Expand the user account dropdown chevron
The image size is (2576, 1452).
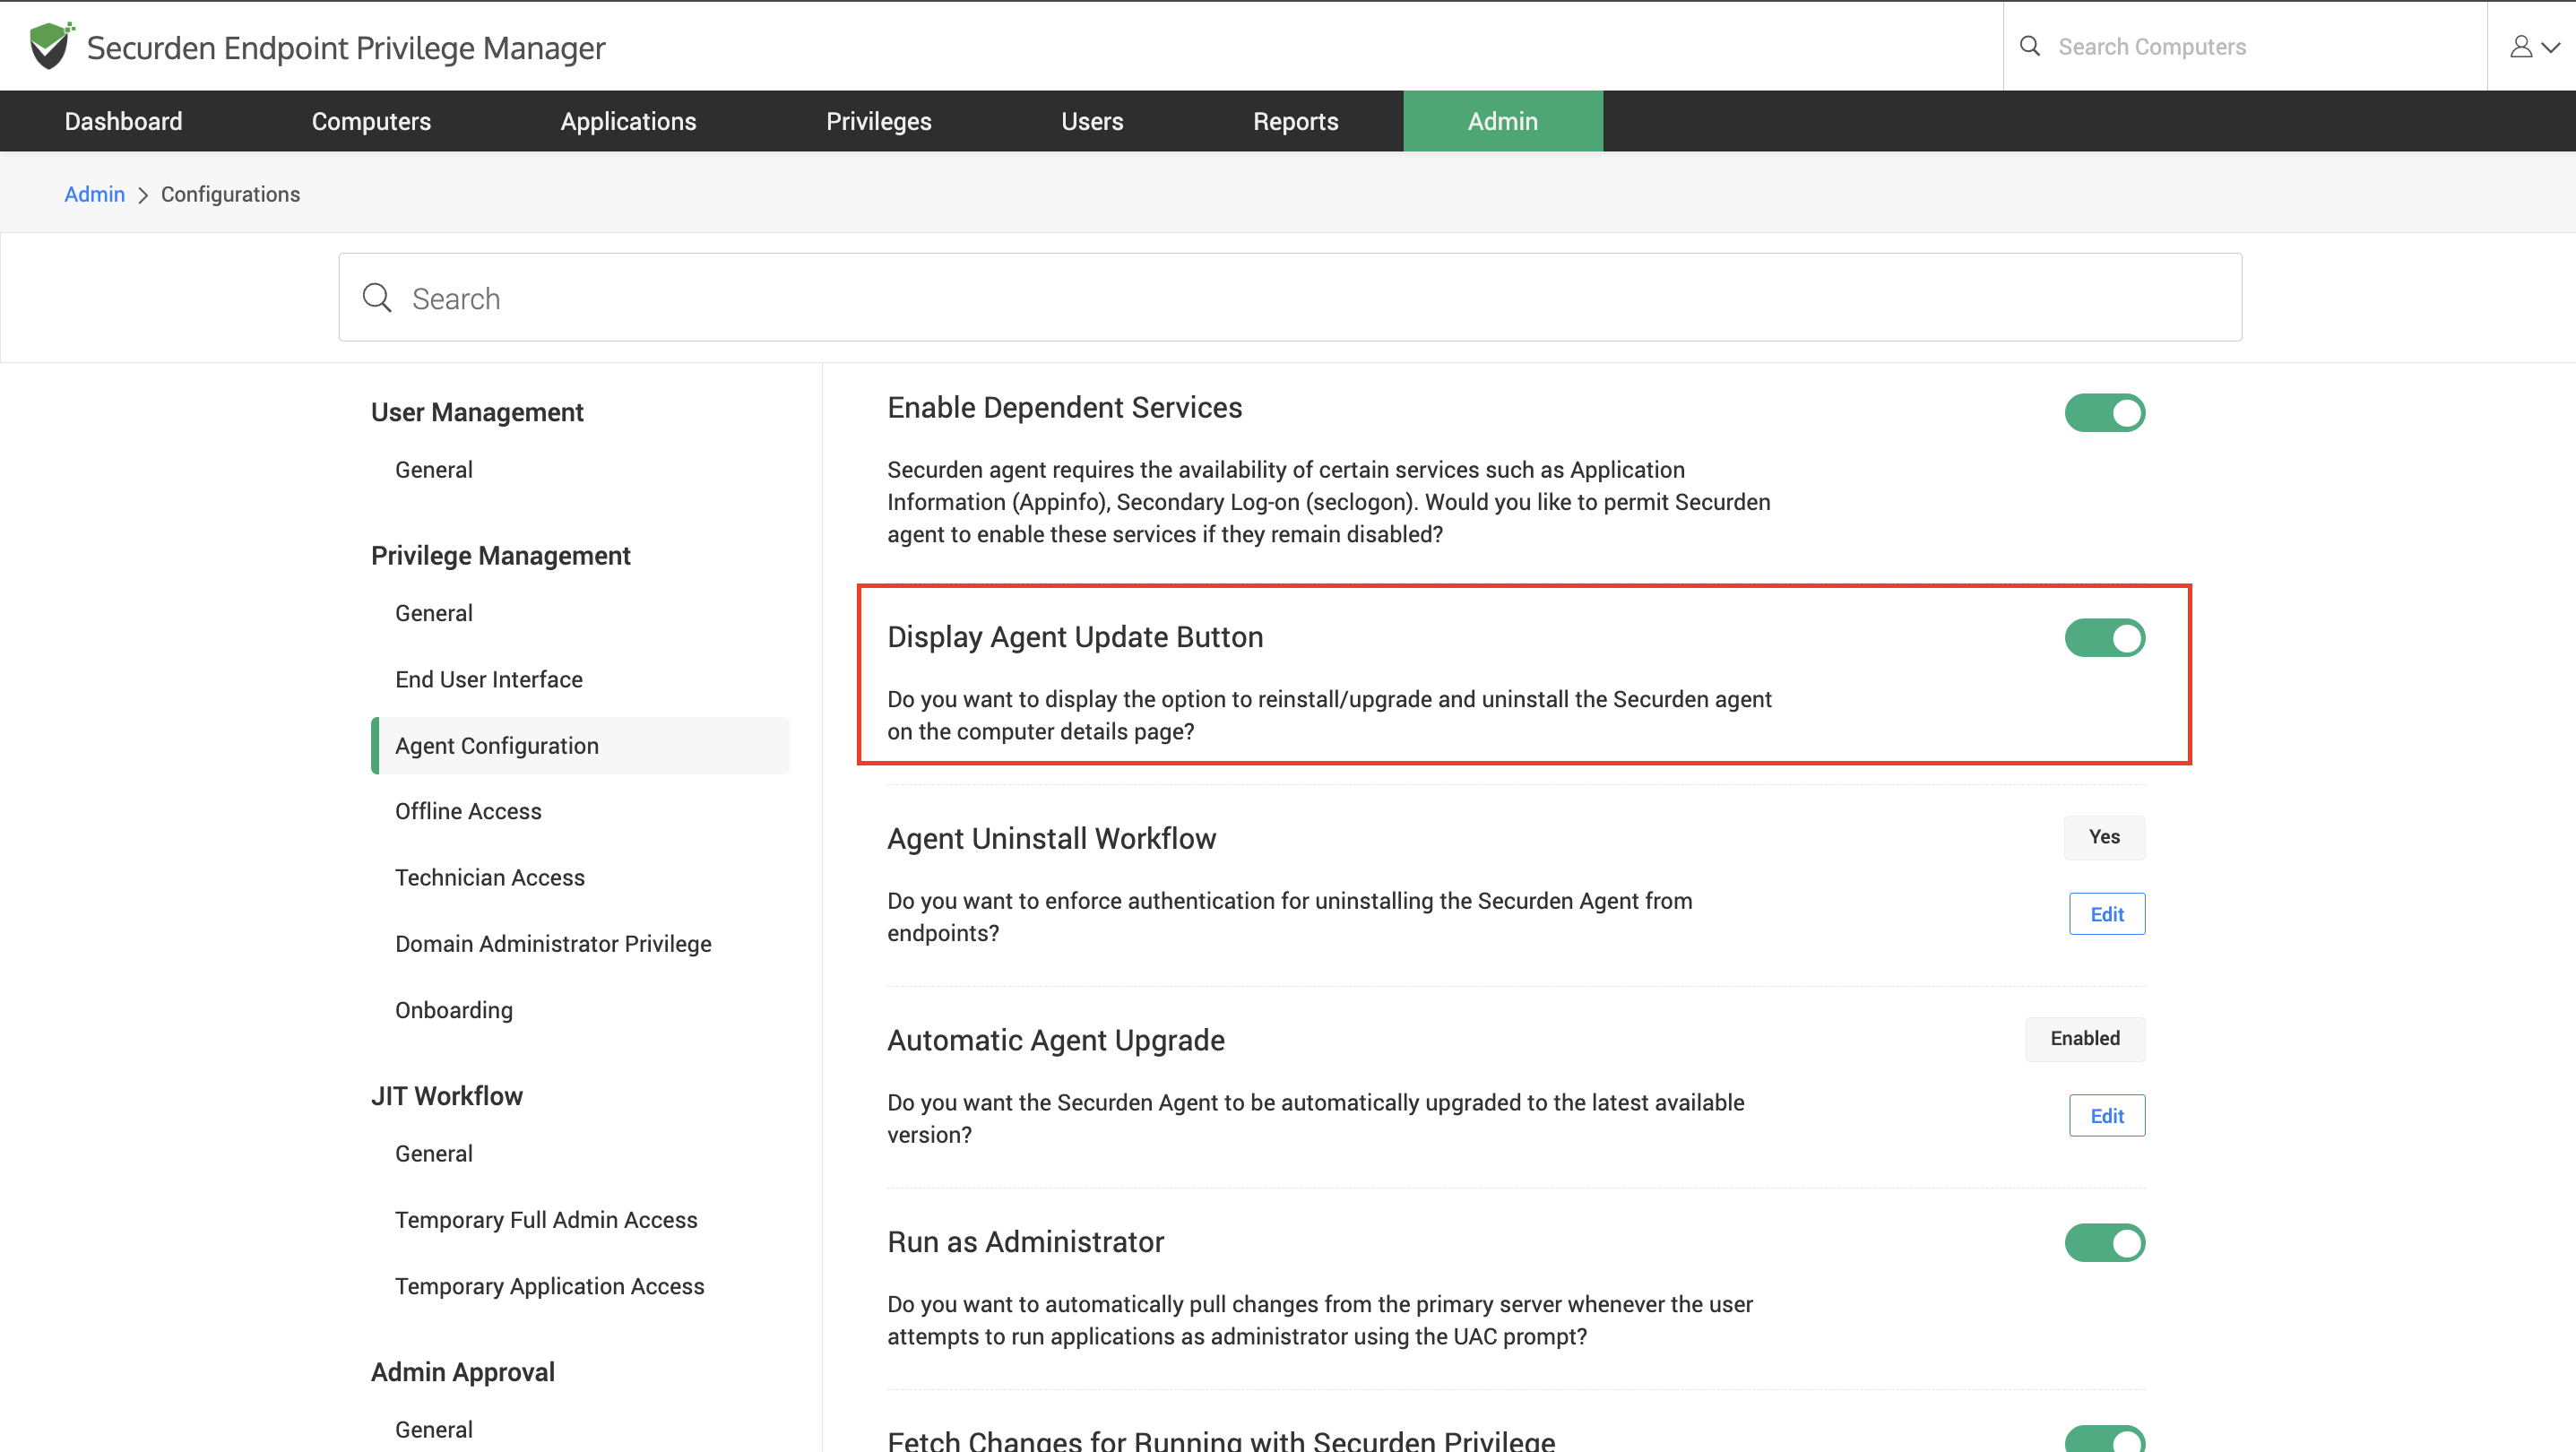click(x=2551, y=47)
